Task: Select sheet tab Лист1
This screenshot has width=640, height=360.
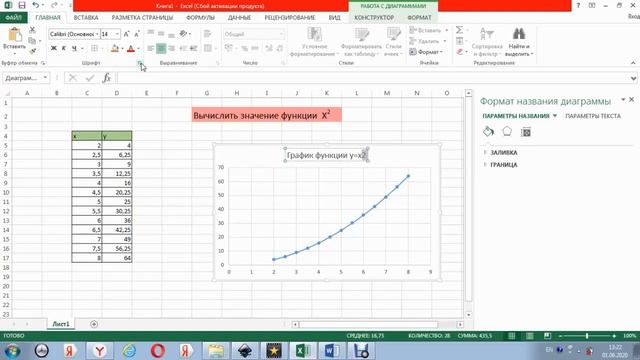Action: [60, 324]
